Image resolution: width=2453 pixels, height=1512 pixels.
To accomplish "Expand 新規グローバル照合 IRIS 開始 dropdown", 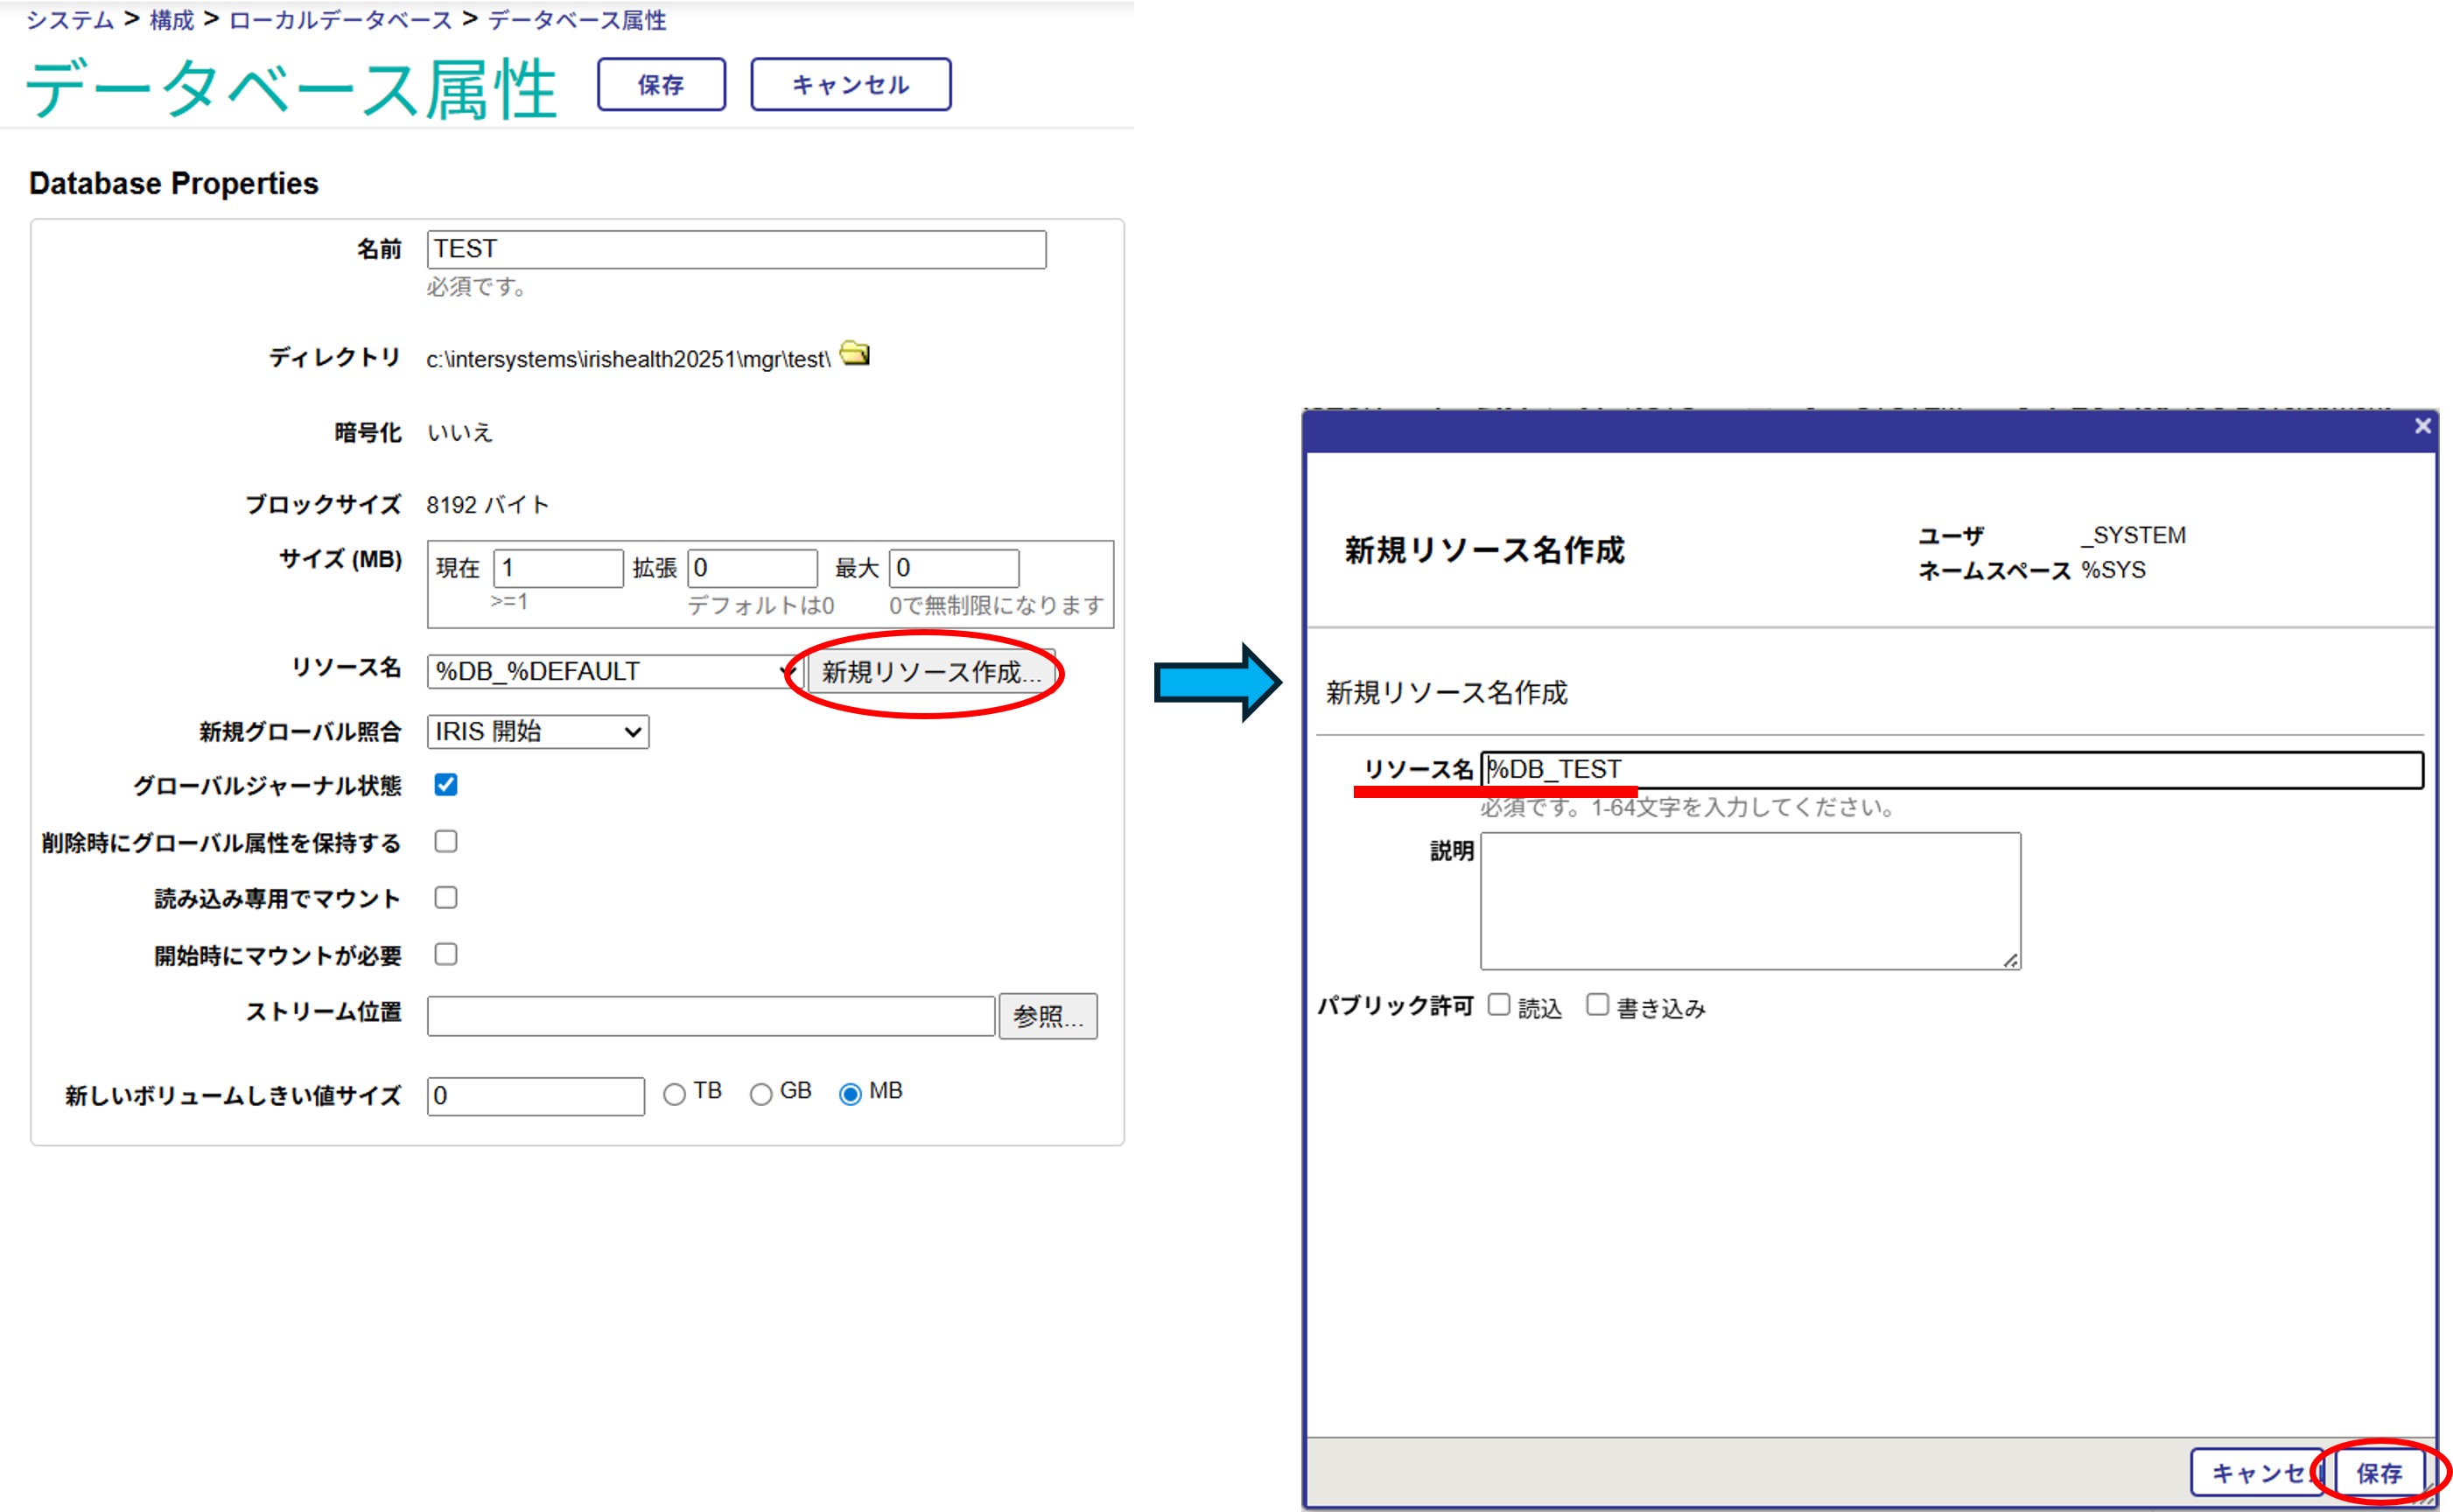I will [538, 732].
